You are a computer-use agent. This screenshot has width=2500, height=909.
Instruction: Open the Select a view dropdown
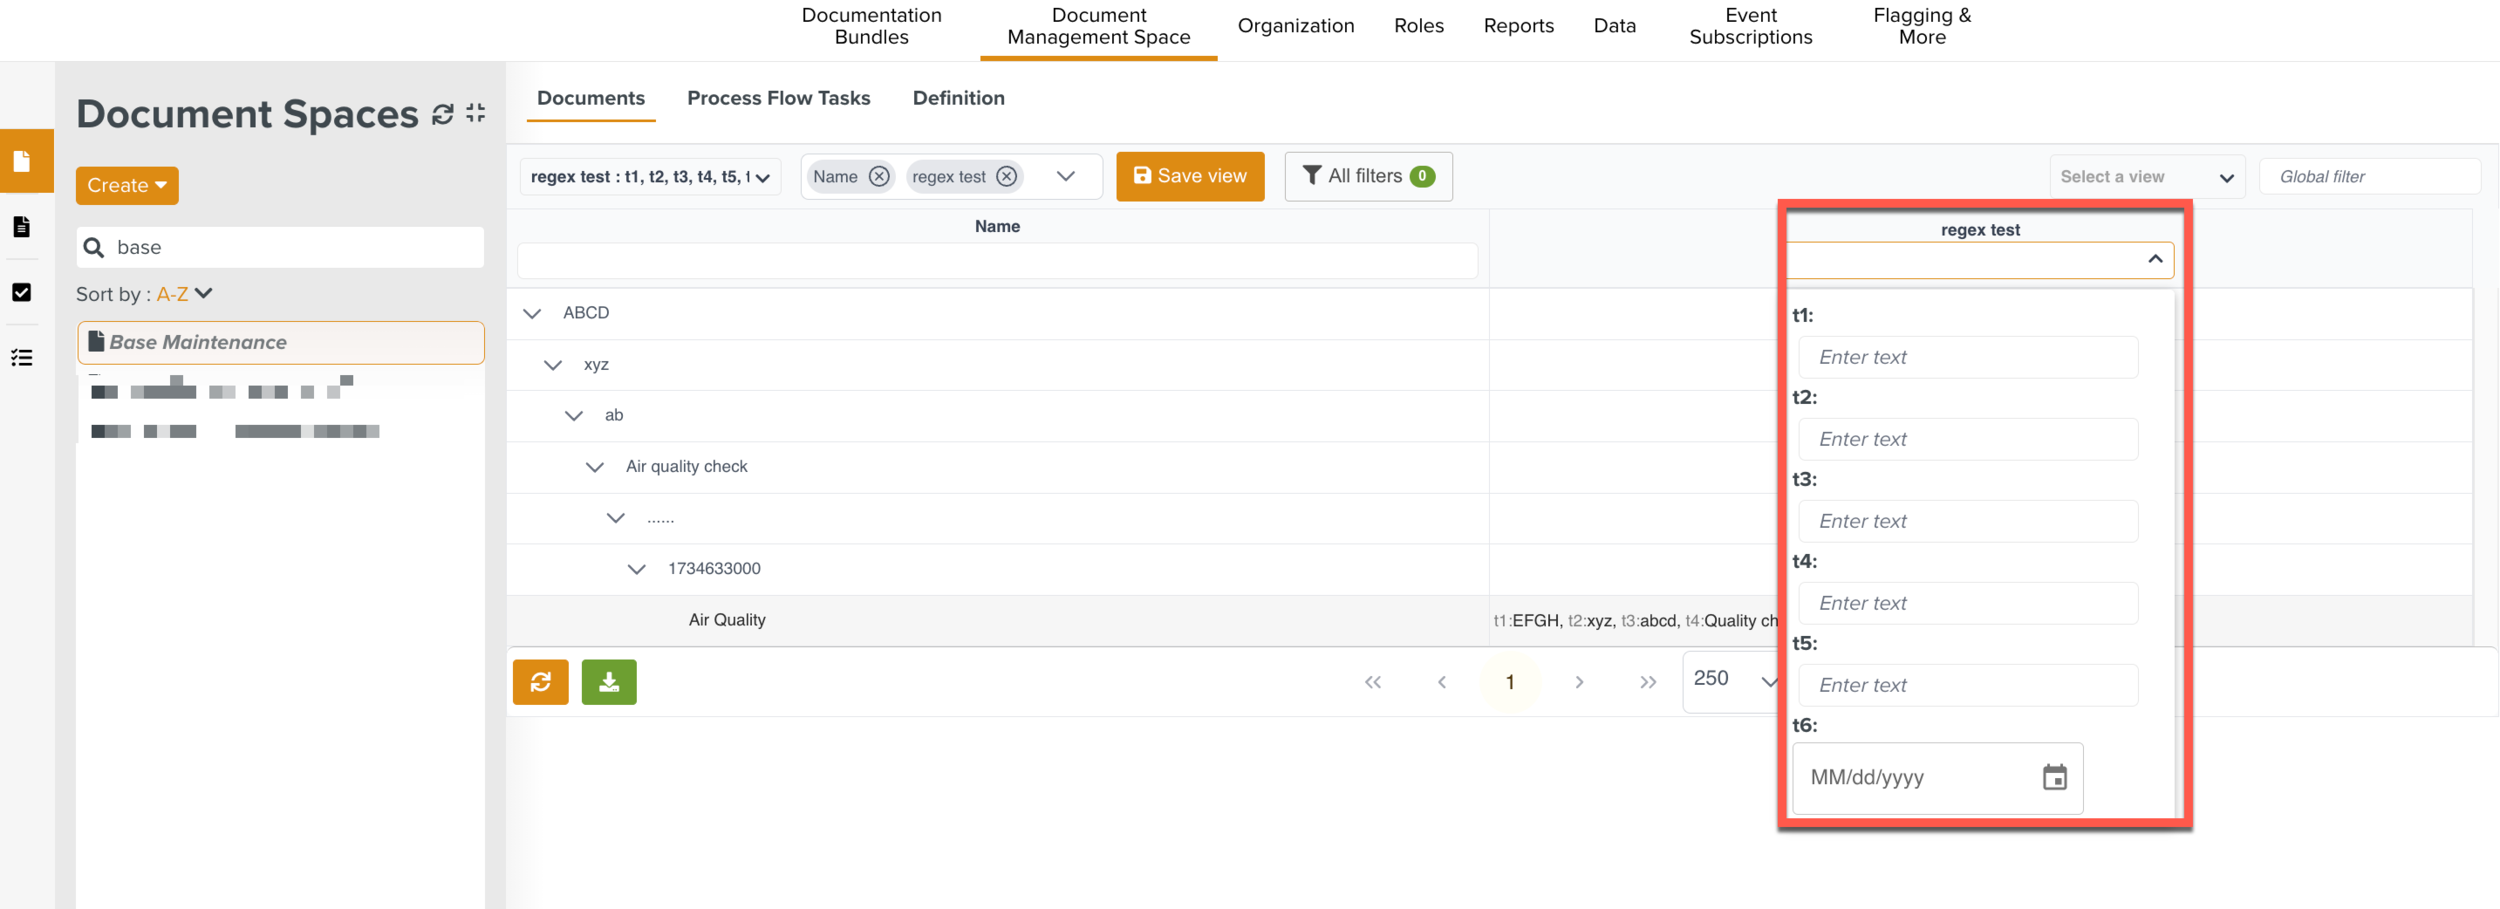point(2146,177)
